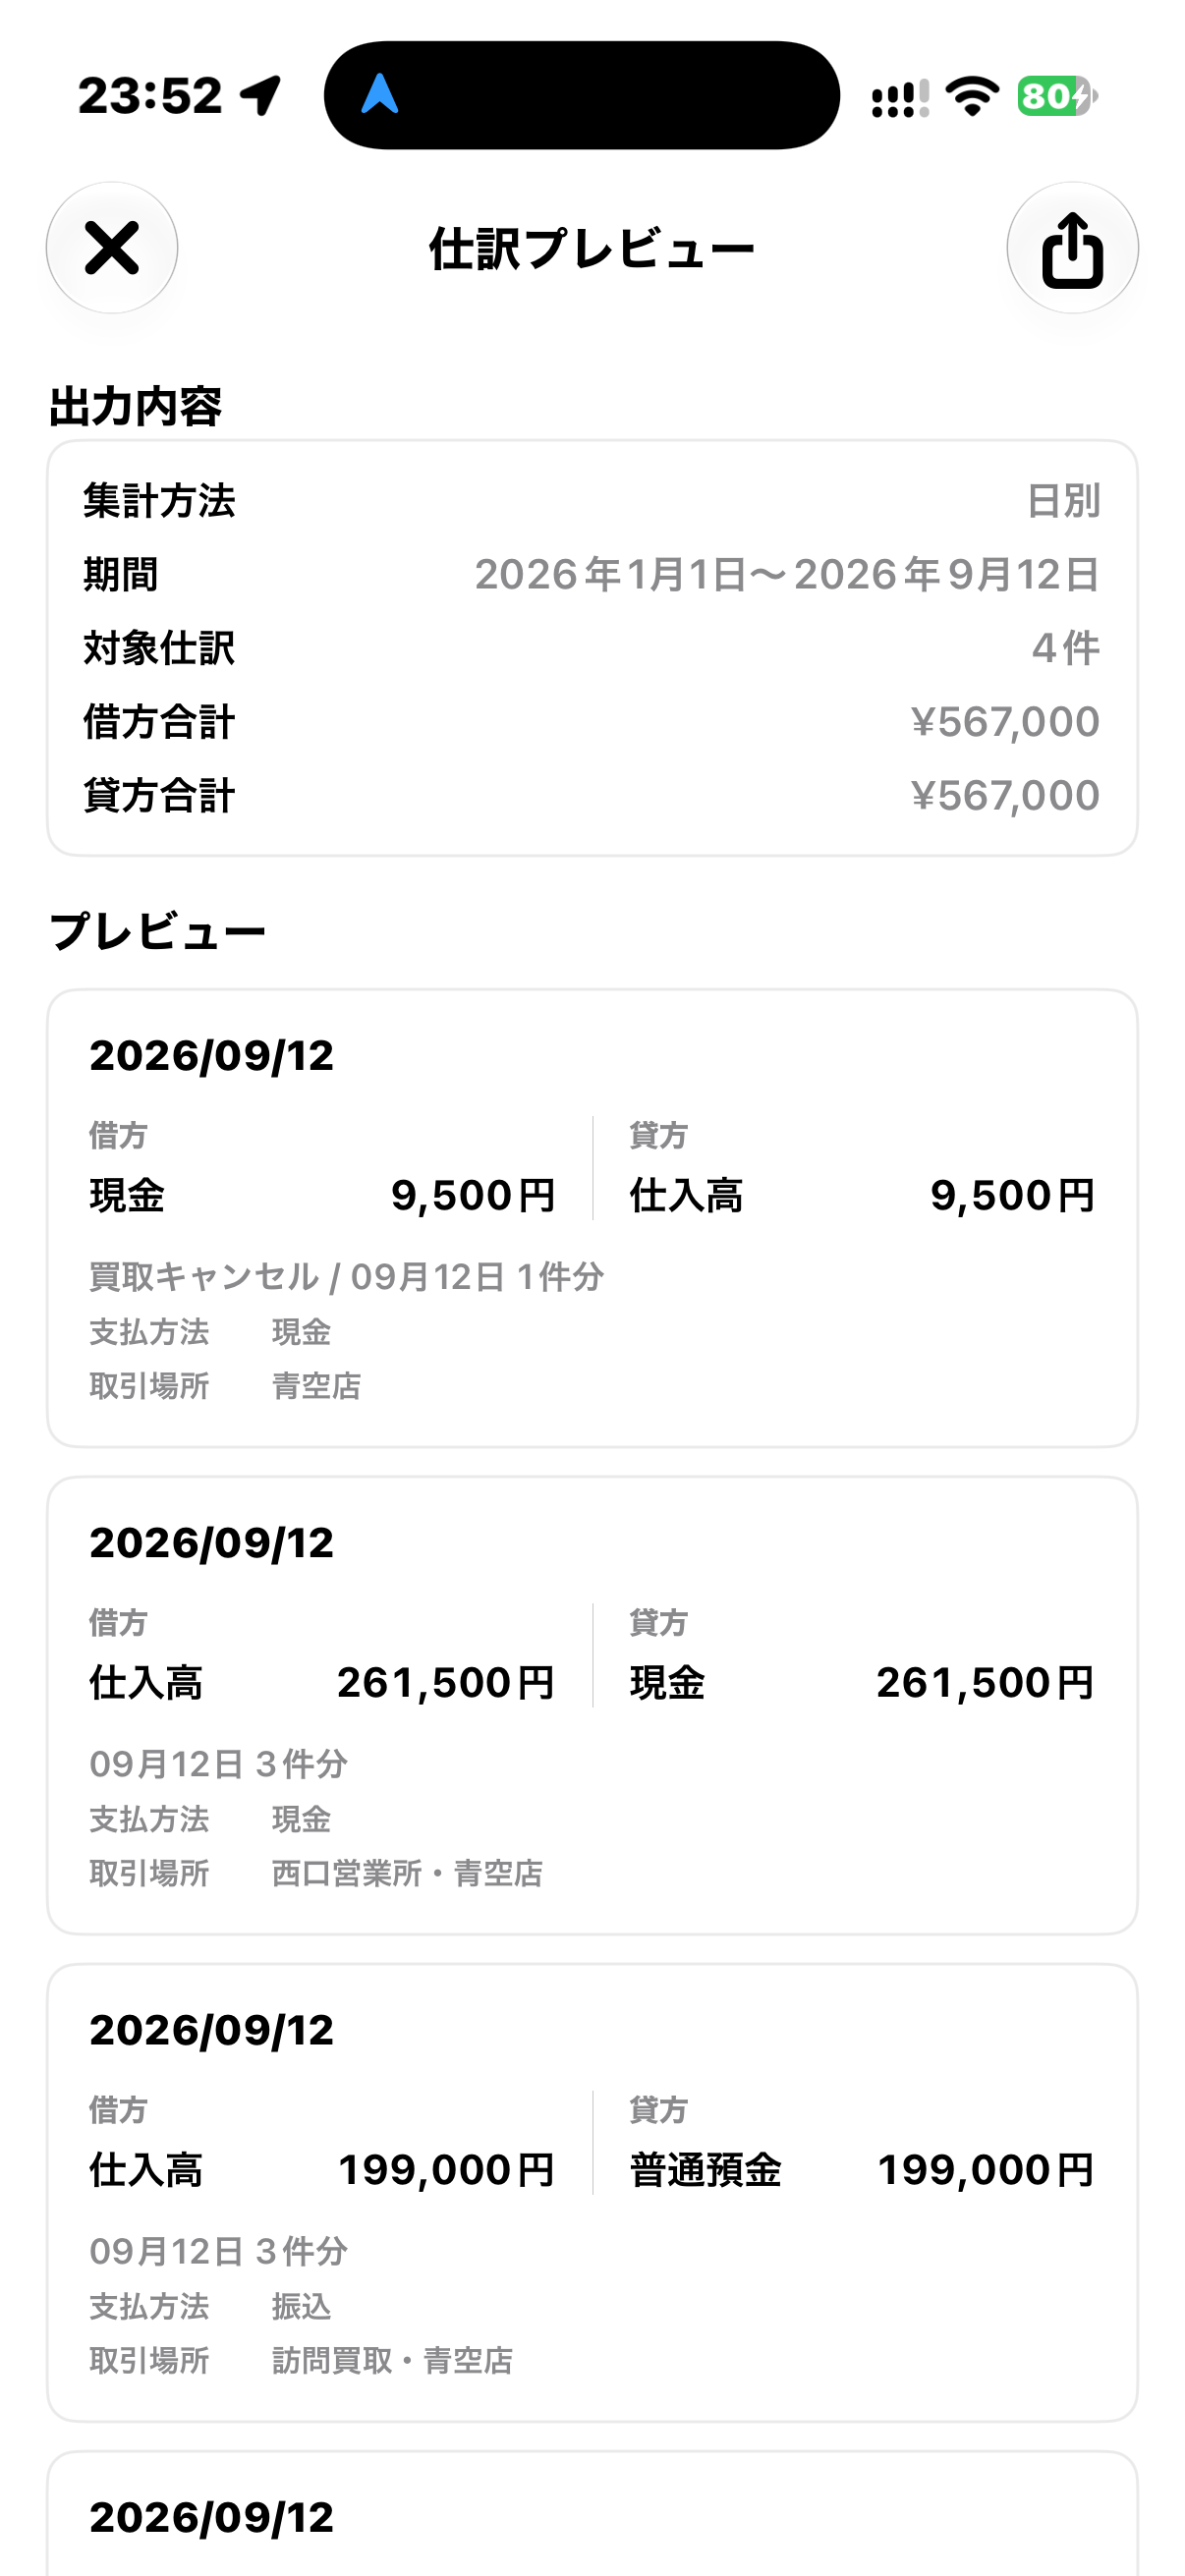This screenshot has height=2576, width=1185.
Task: Tap the share export icon
Action: click(x=1072, y=247)
